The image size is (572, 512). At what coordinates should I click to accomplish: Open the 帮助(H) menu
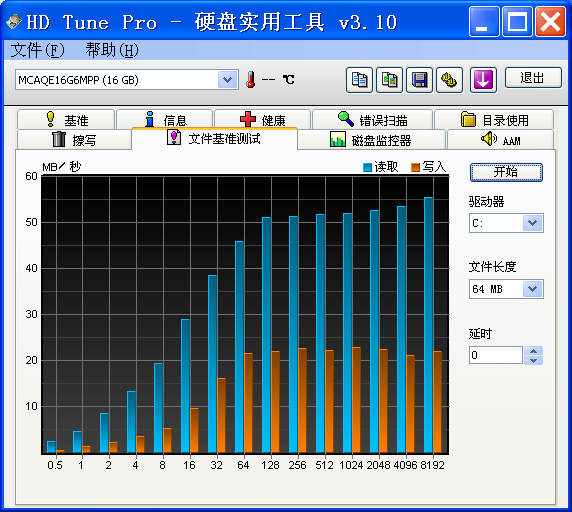[112, 50]
